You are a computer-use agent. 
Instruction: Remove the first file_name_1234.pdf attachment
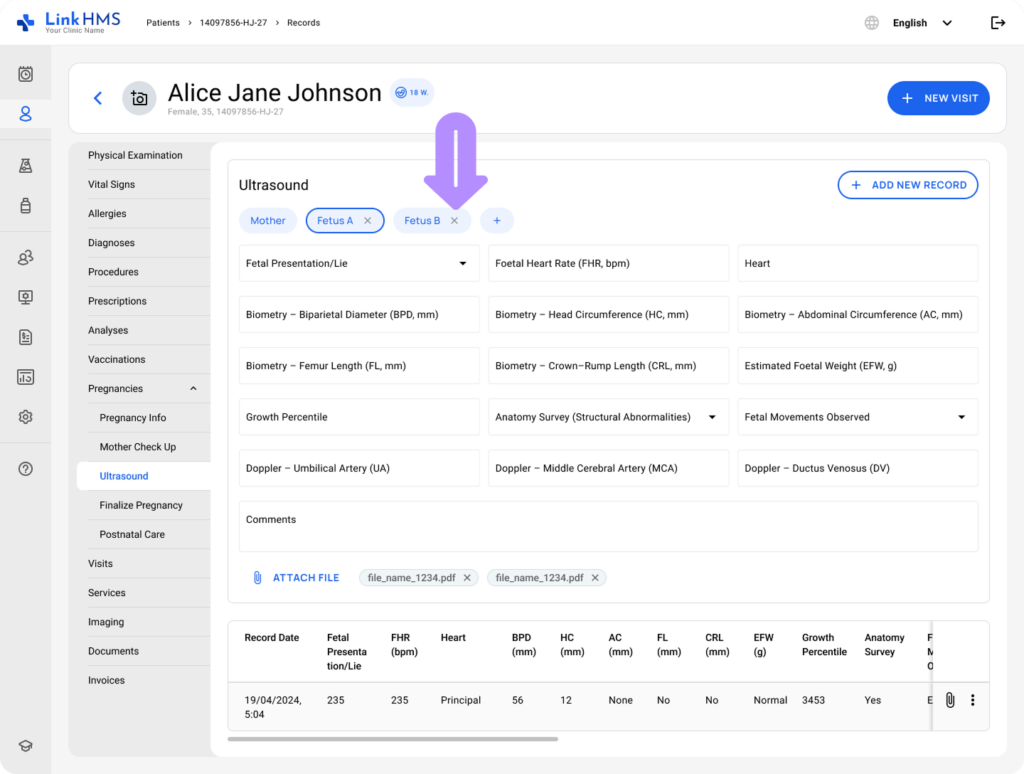pos(467,578)
